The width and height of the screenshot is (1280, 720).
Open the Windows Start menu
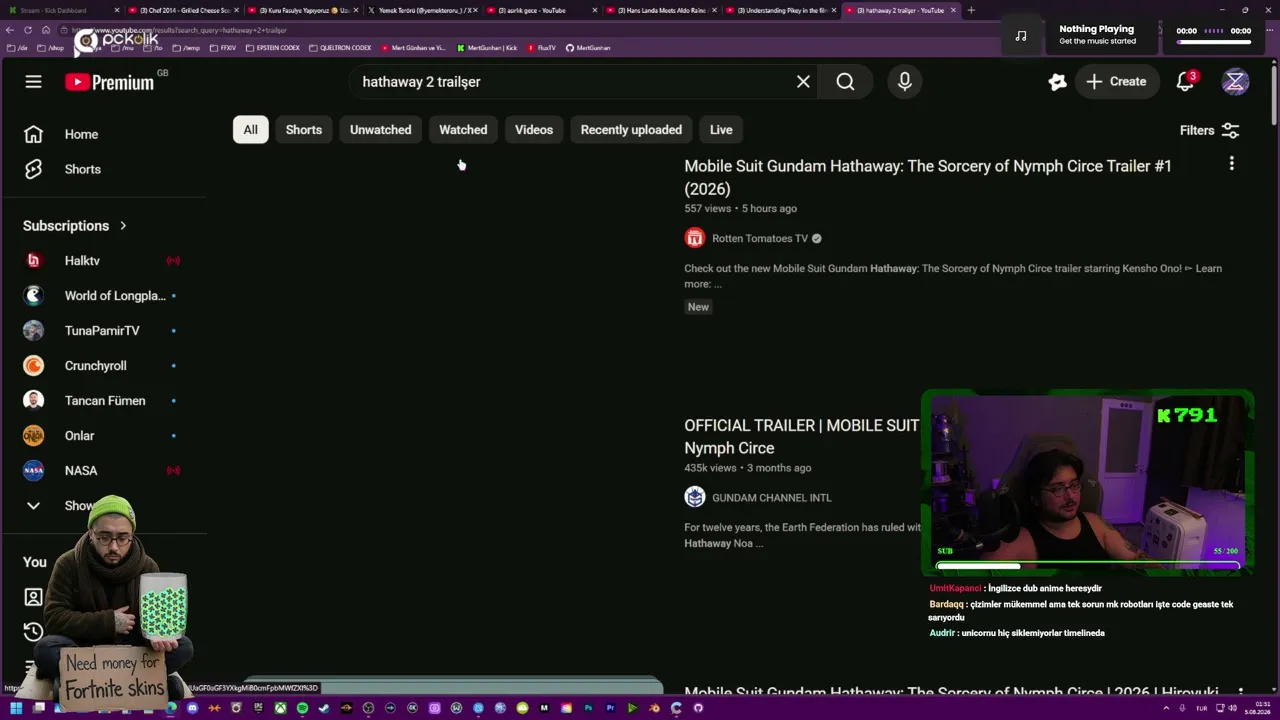[x=16, y=708]
